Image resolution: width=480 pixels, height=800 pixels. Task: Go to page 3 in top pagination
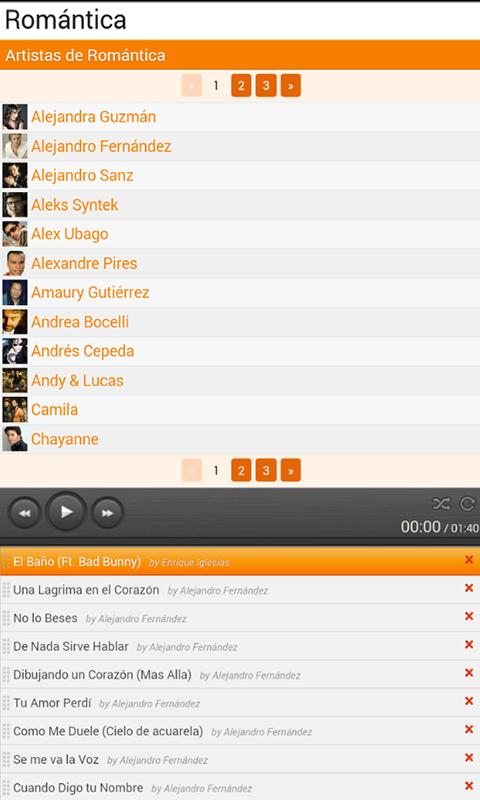[x=266, y=85]
